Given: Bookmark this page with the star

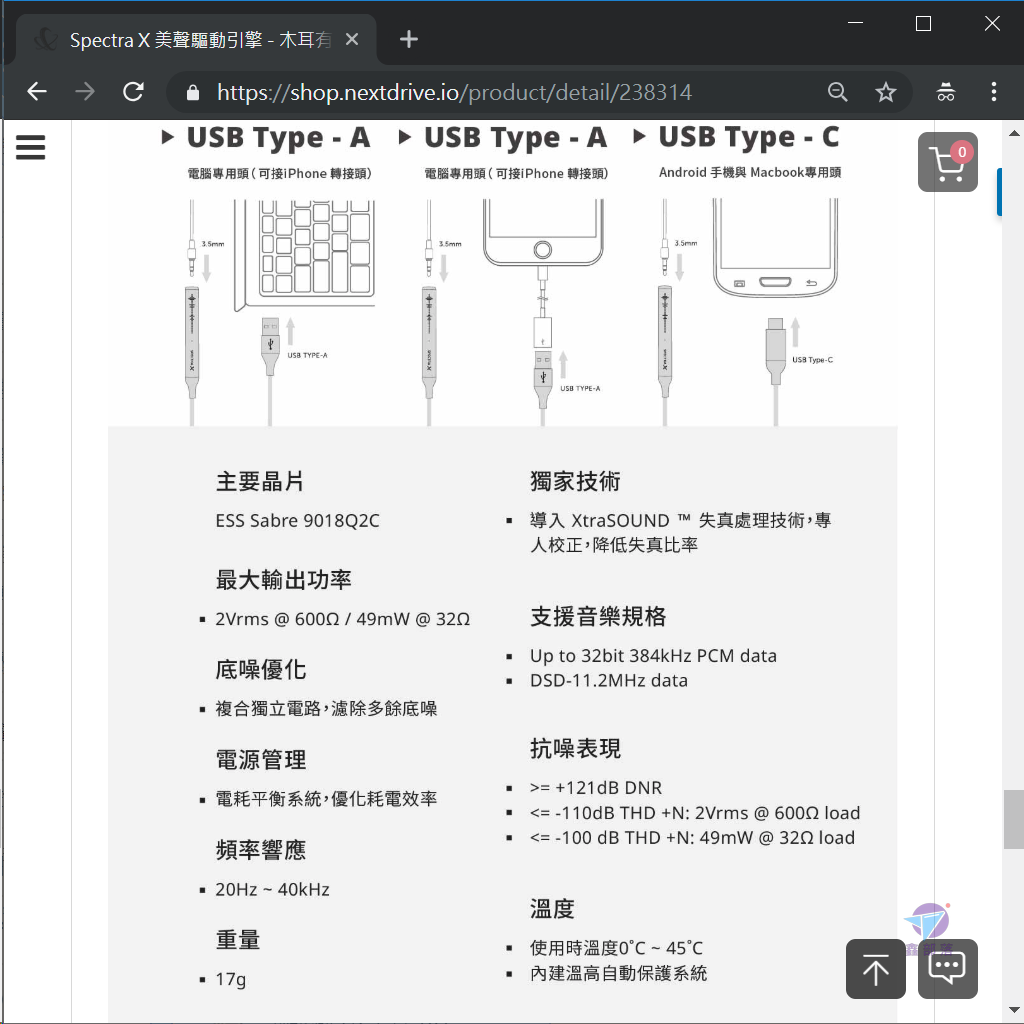Looking at the screenshot, I should [886, 92].
